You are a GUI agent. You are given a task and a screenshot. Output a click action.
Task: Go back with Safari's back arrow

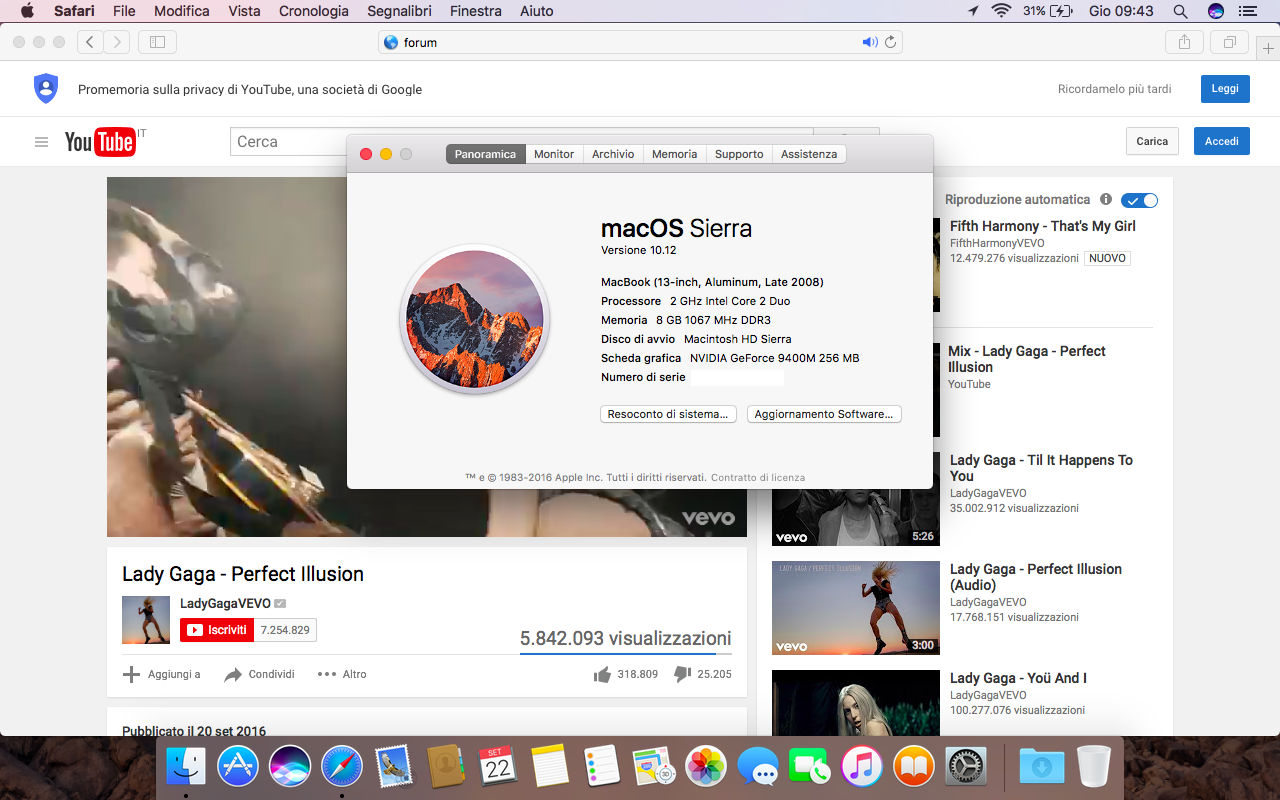[x=91, y=42]
